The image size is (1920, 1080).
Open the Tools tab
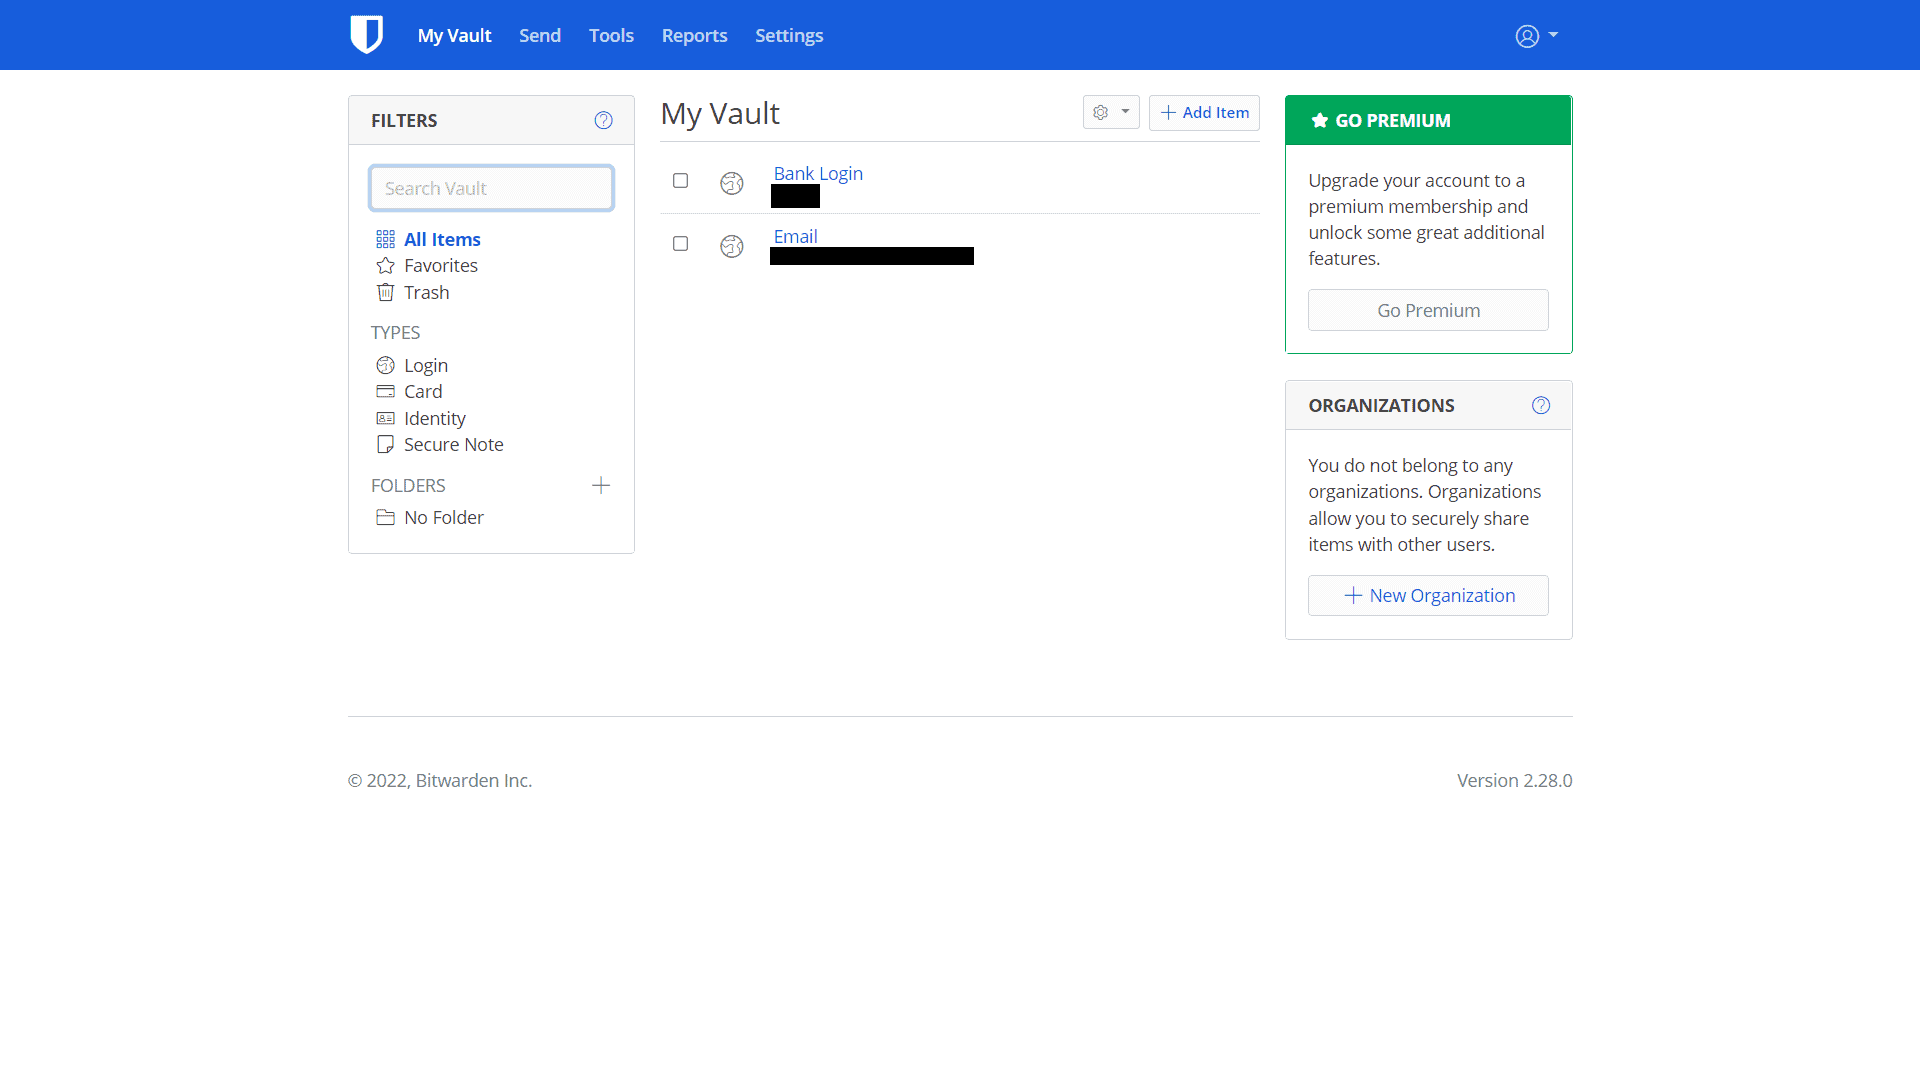point(611,35)
